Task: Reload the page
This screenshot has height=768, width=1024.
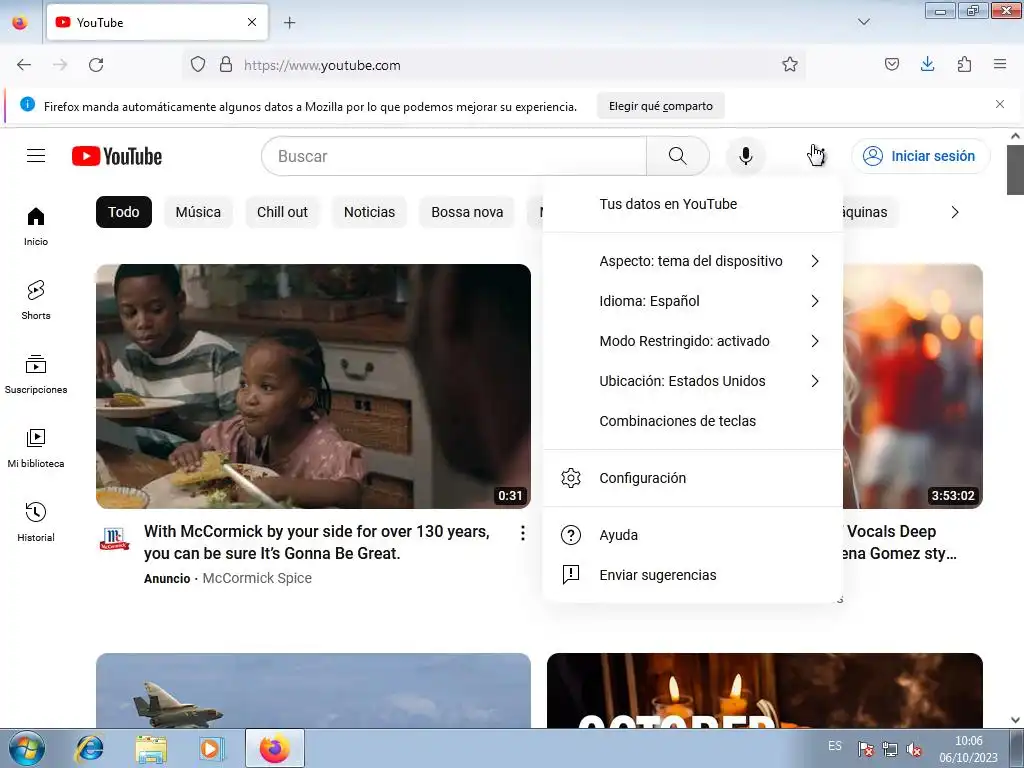Action: coord(96,65)
